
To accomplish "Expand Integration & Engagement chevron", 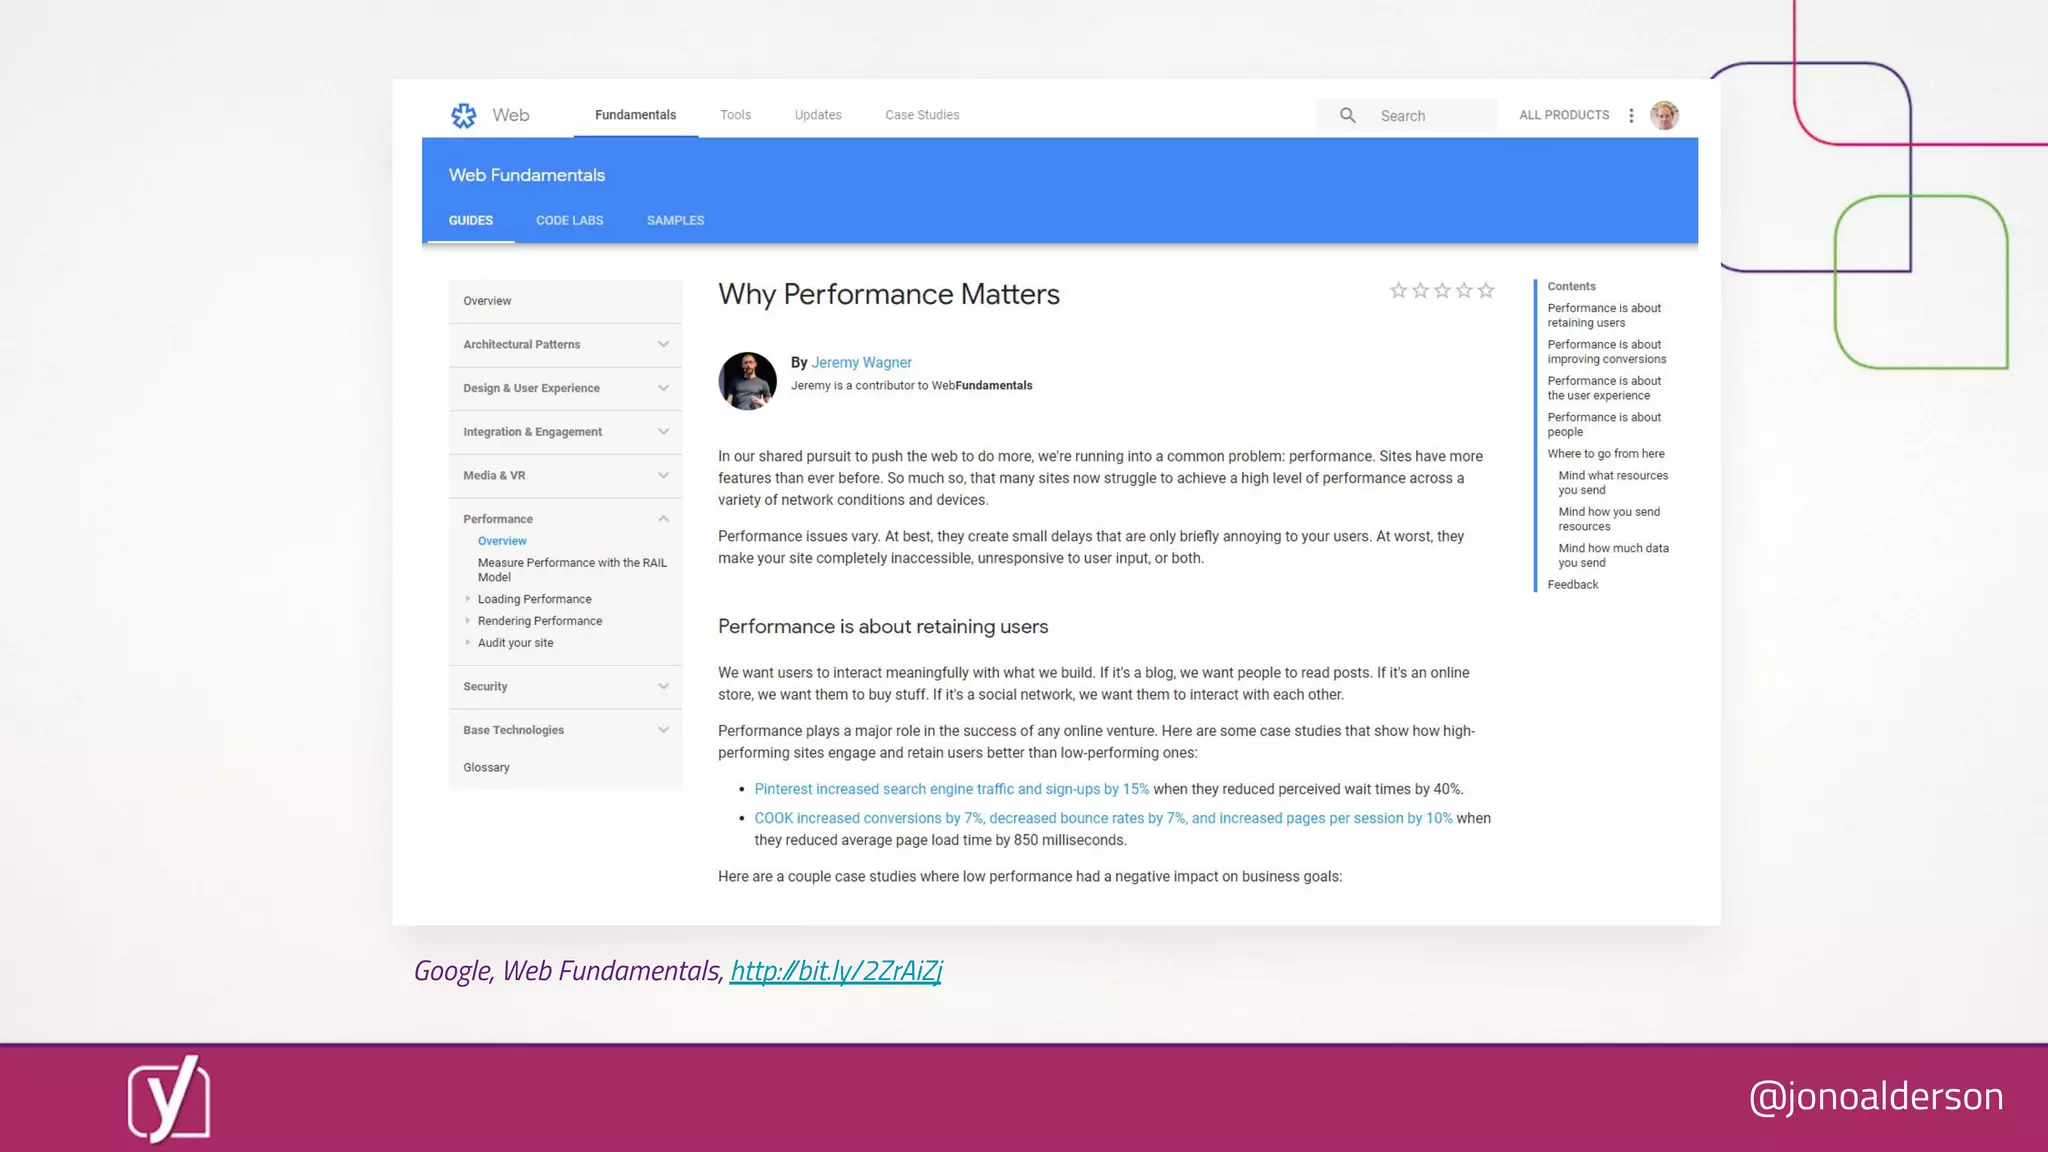I will pyautogui.click(x=663, y=432).
